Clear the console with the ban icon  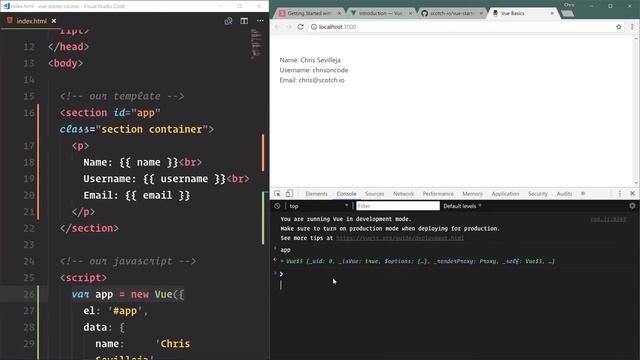tap(277, 206)
